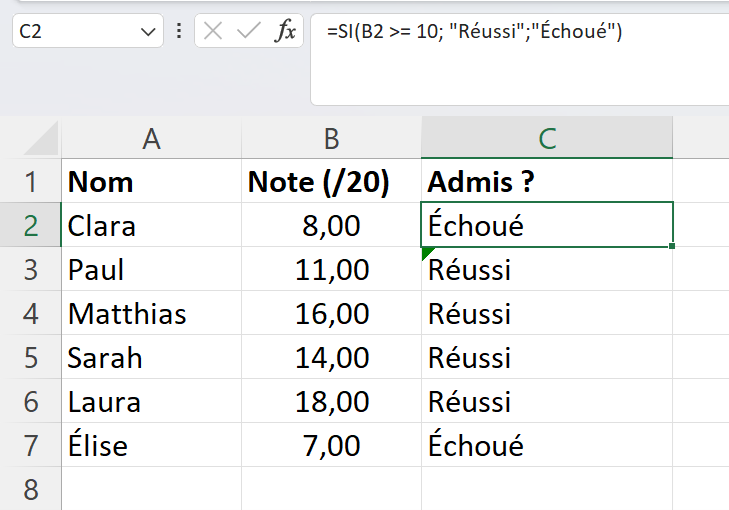The image size is (729, 510).
Task: Select the cell containing Laura
Action: coord(152,401)
